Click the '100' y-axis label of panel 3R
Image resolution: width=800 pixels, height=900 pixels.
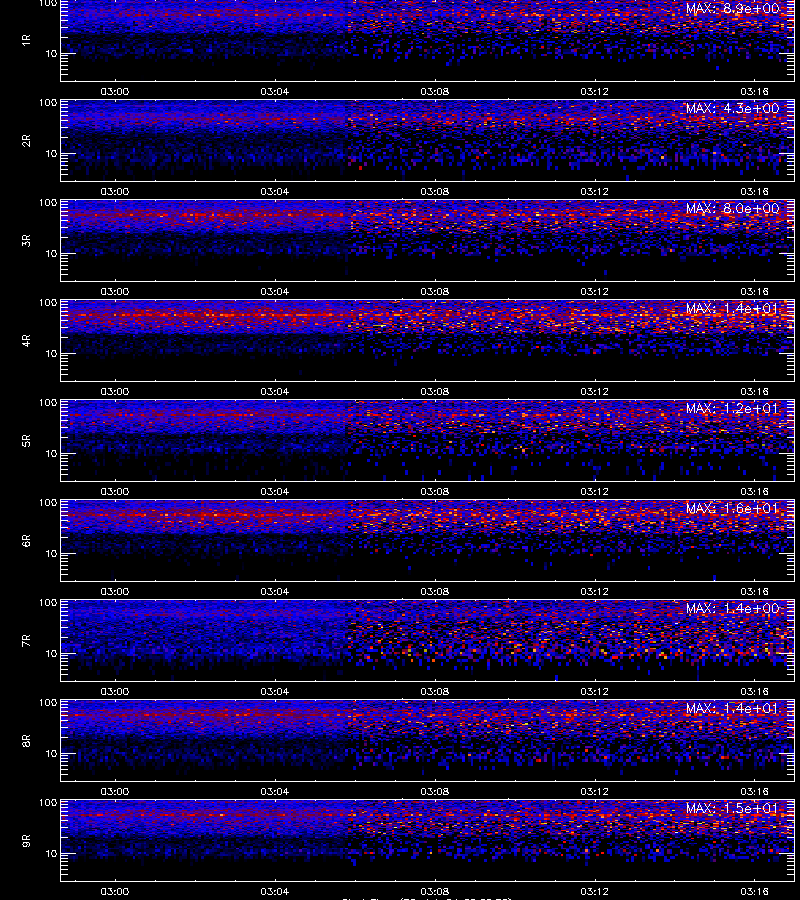coord(48,203)
